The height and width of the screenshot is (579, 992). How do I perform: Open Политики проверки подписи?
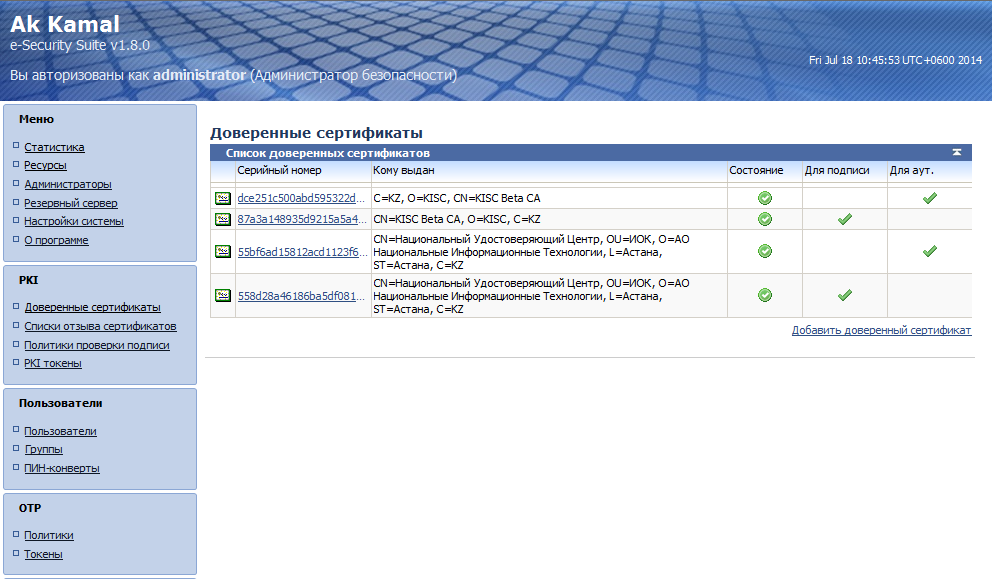click(97, 345)
